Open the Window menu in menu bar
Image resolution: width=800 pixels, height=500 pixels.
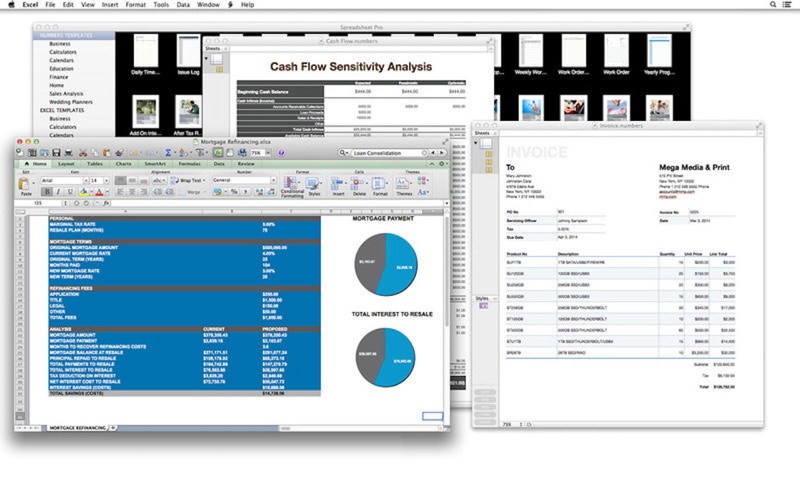click(x=208, y=5)
